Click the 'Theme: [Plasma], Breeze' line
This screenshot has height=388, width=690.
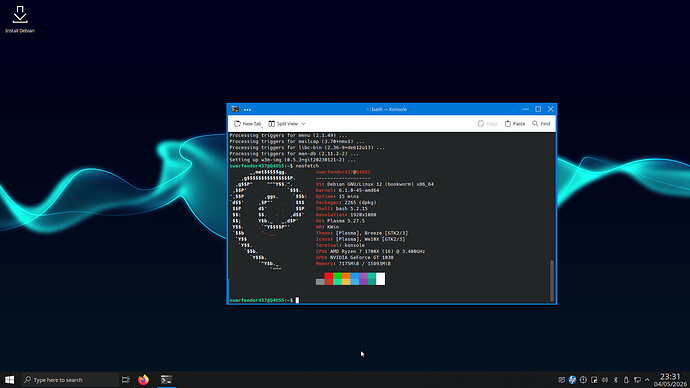[362, 234]
